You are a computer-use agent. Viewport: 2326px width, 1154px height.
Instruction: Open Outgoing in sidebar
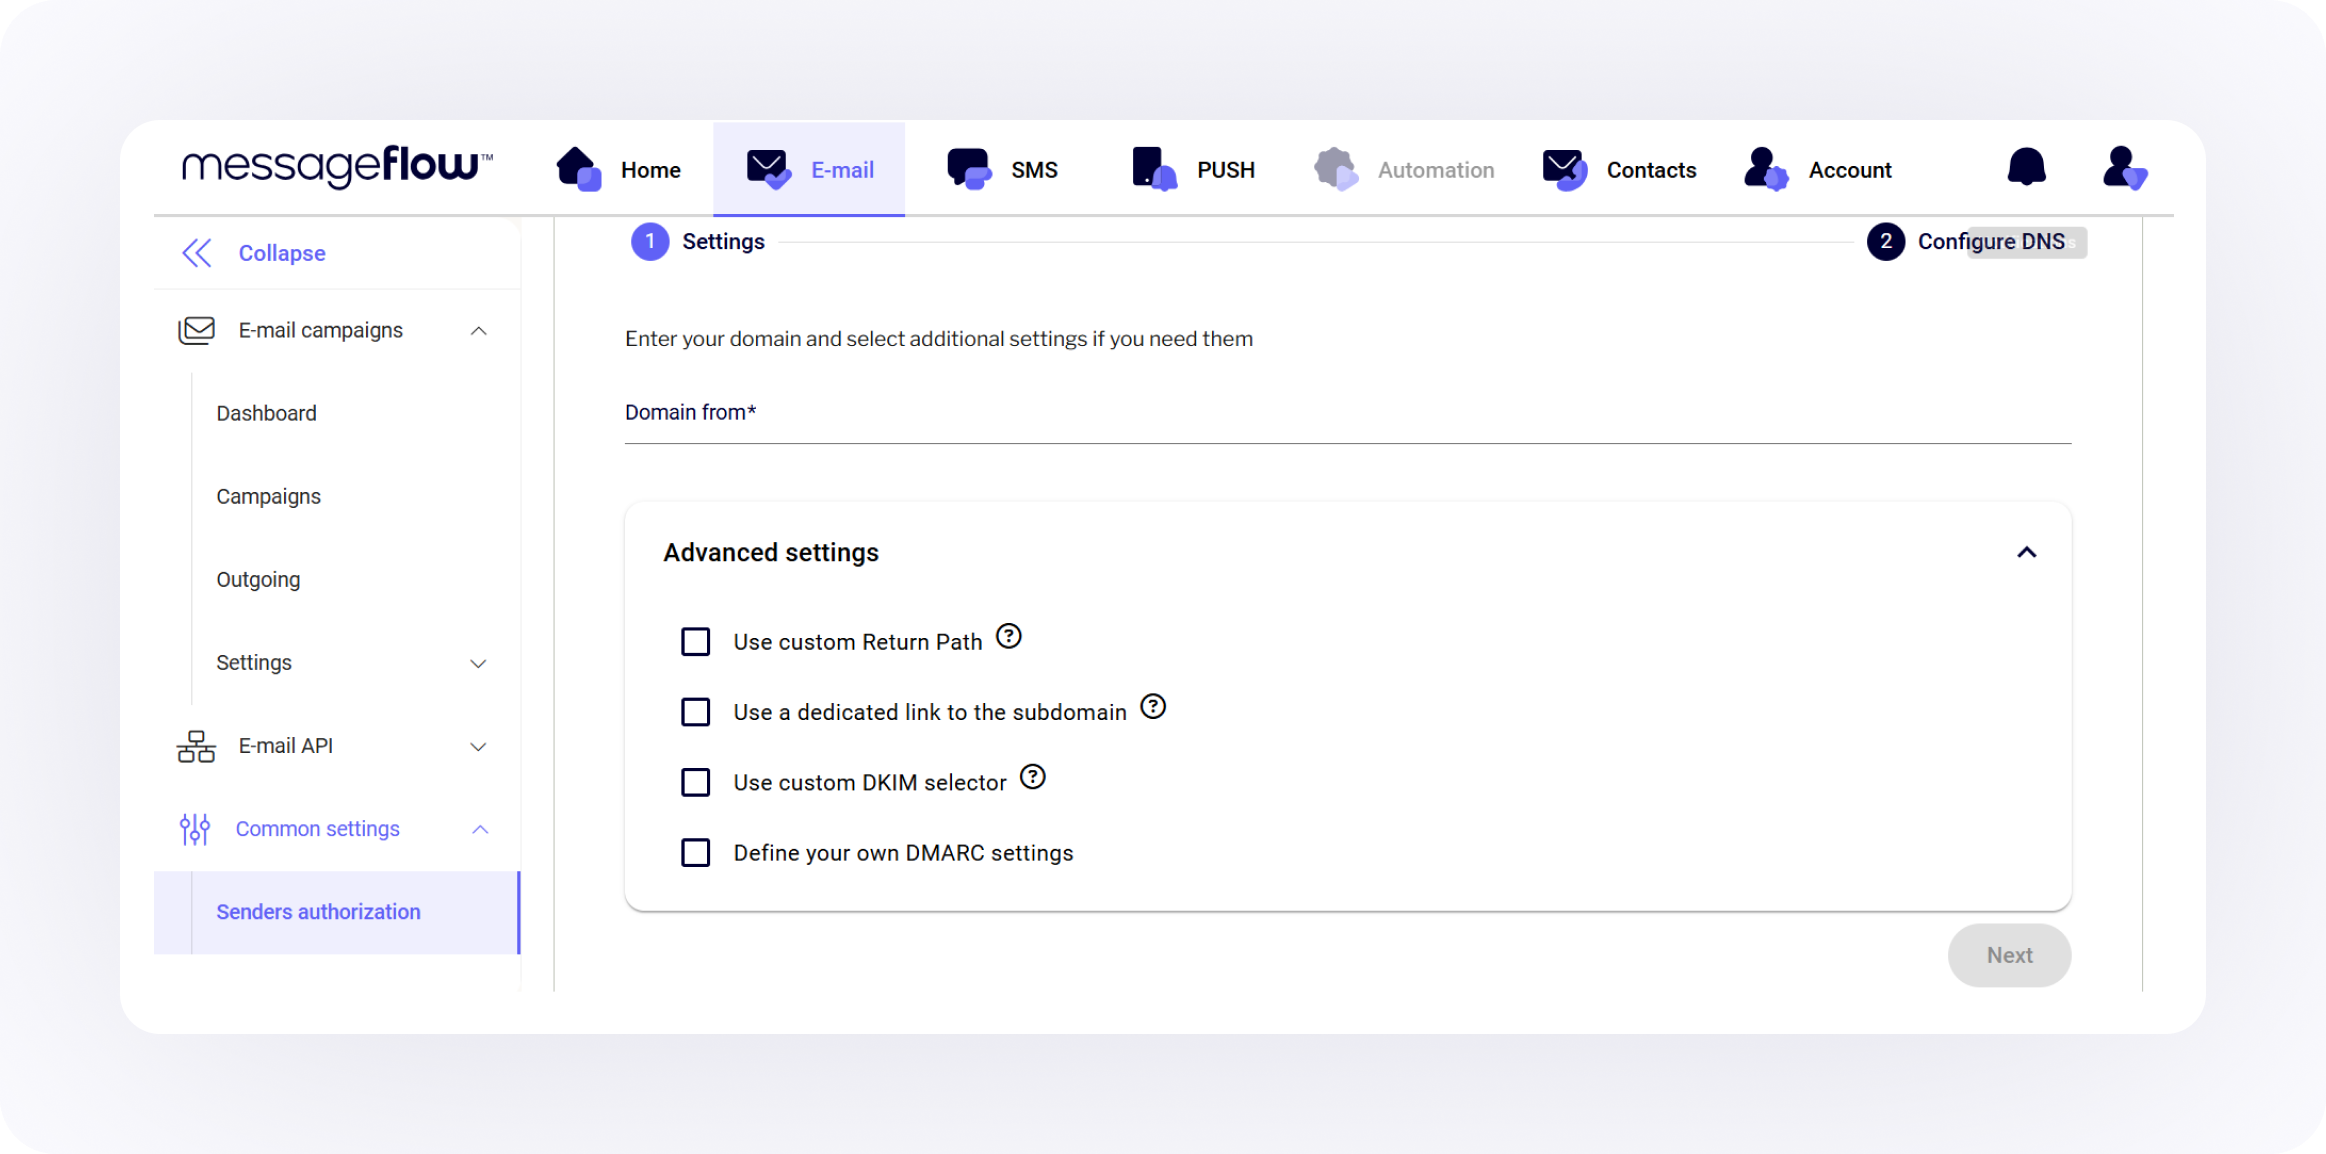pyautogui.click(x=258, y=579)
